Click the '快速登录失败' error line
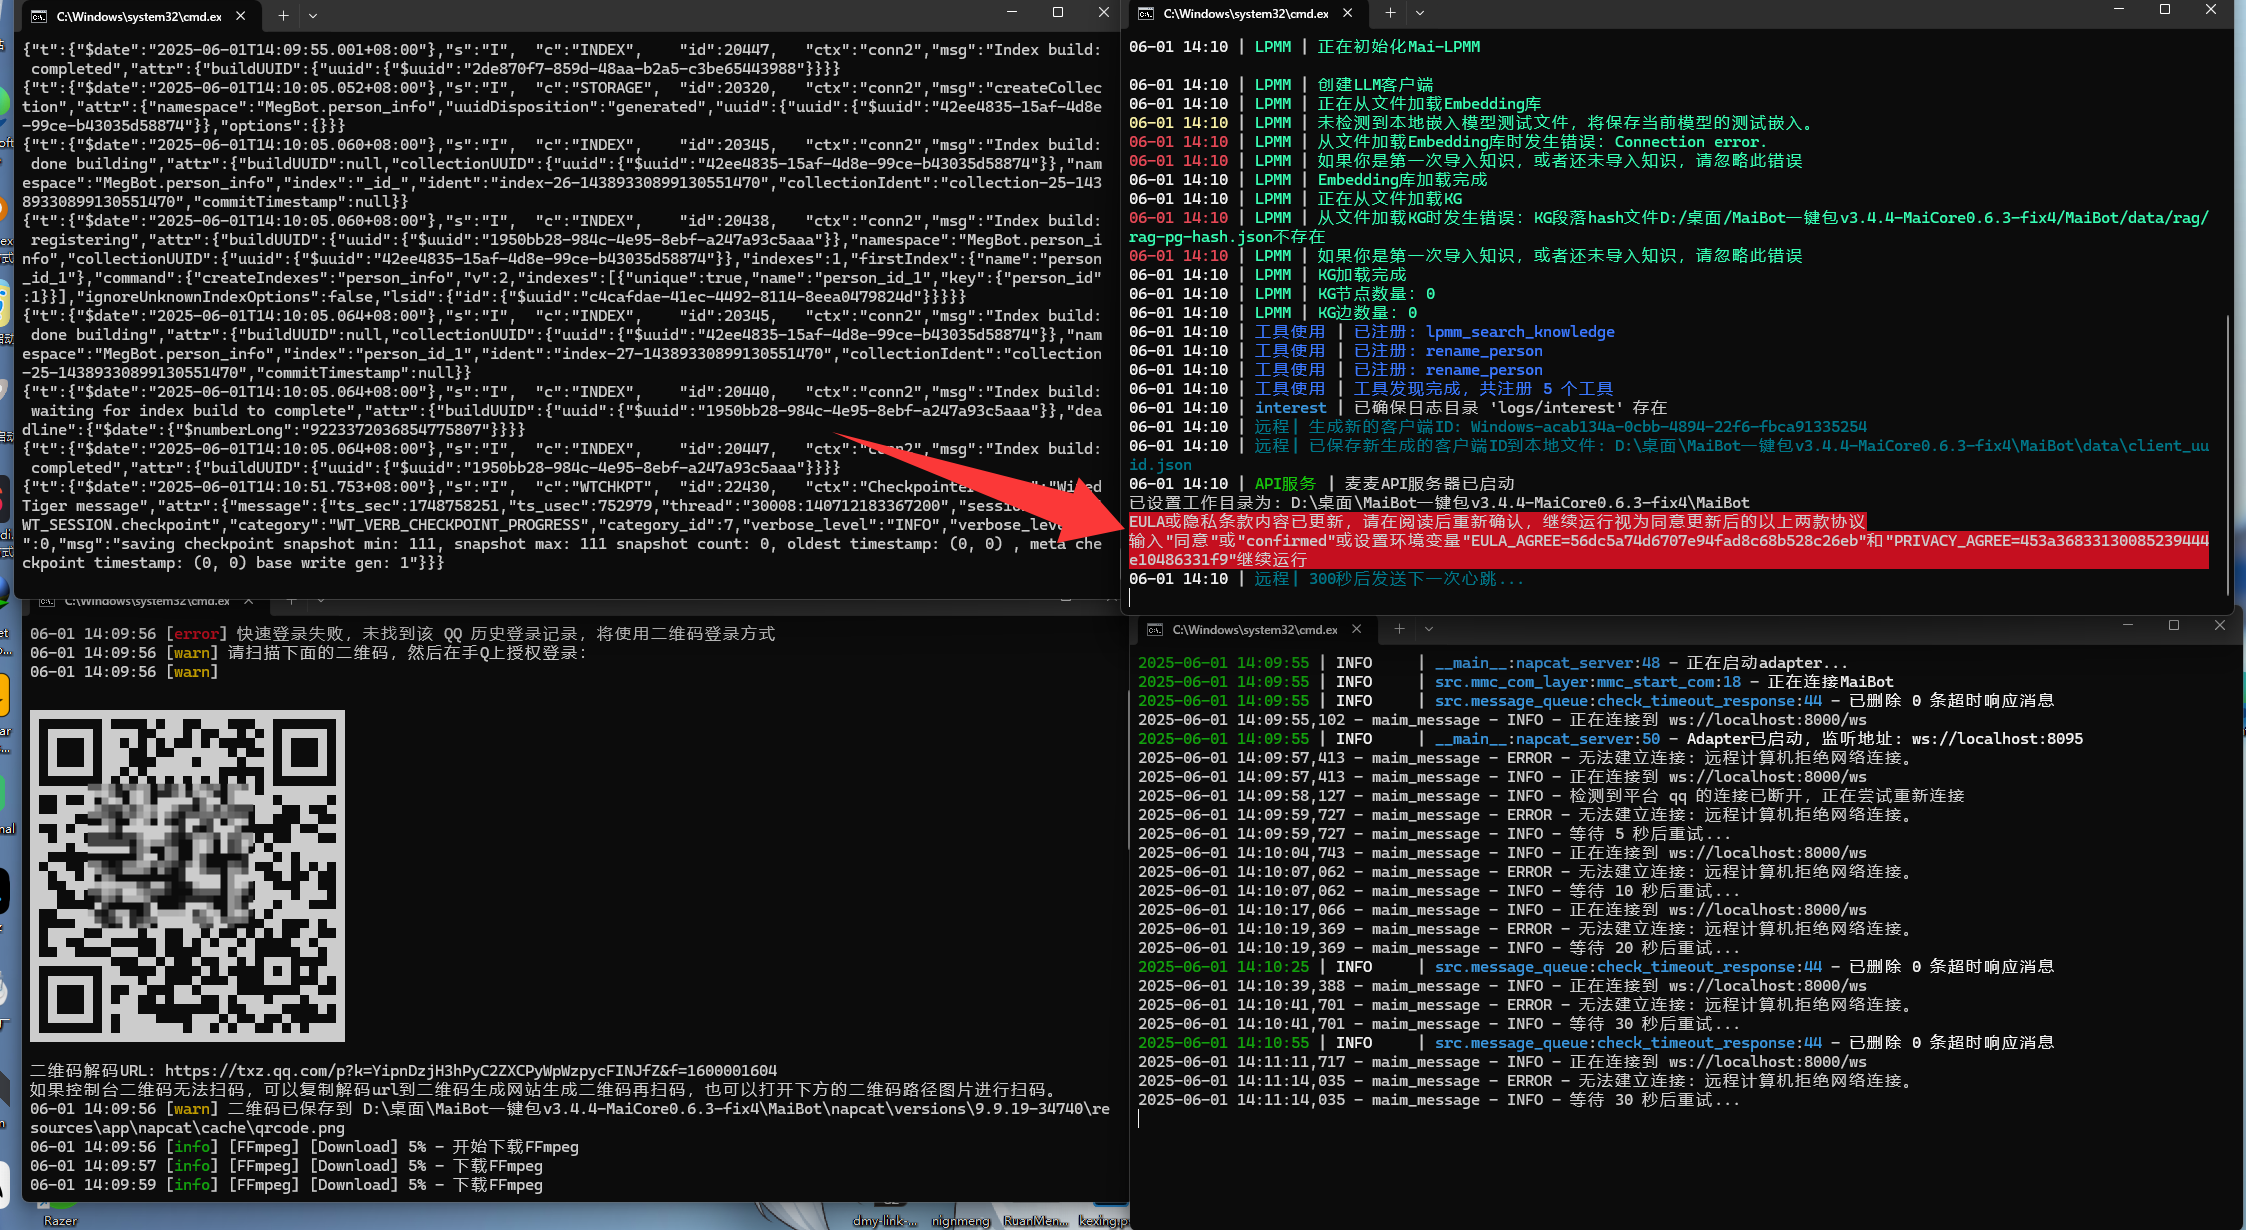This screenshot has width=2246, height=1230. 403,634
